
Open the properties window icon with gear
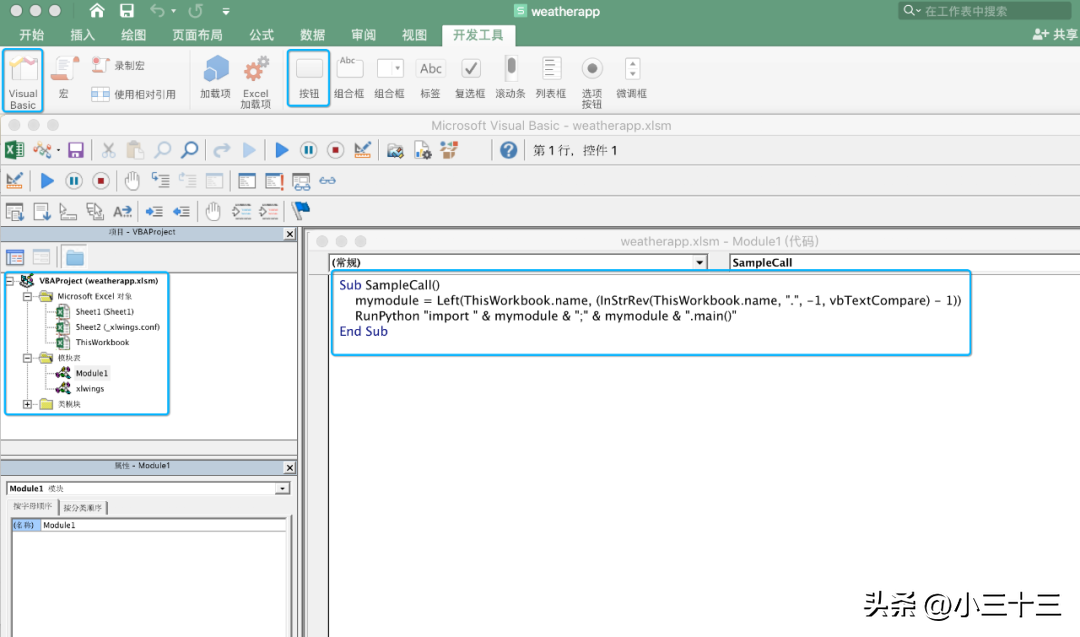click(x=422, y=149)
